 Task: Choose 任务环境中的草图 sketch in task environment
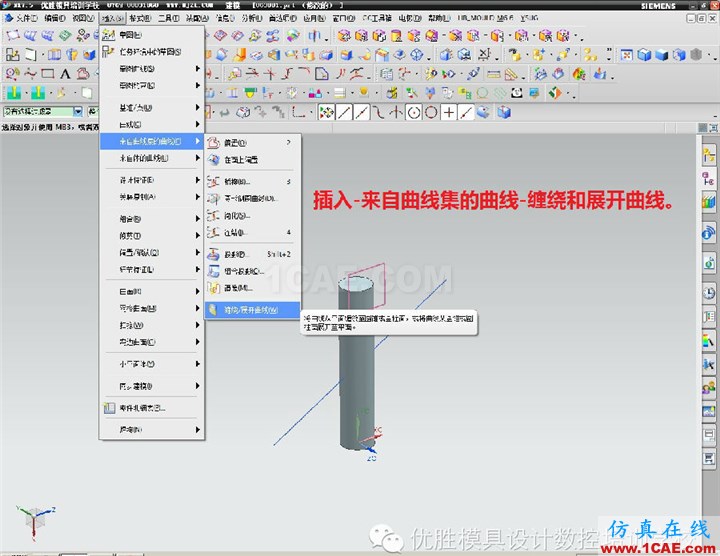(152, 52)
